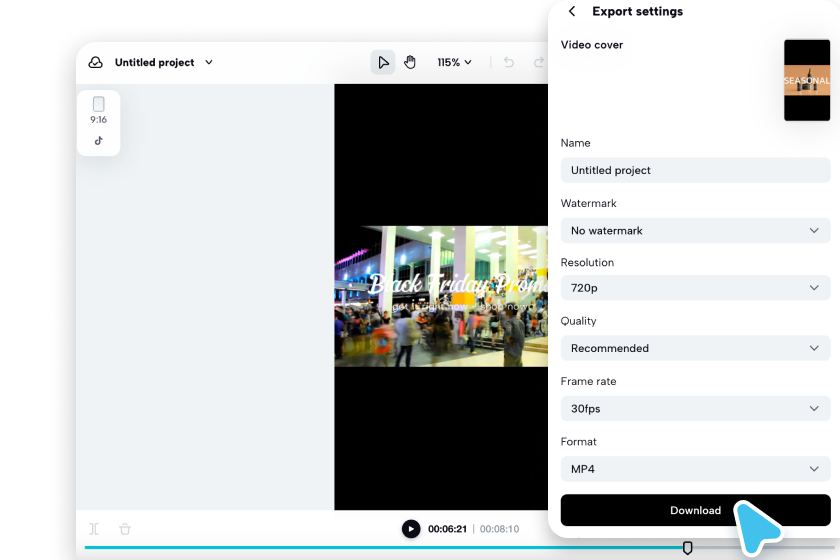The image size is (840, 560).
Task: Open the Format dropdown showing MP4
Action: coord(695,469)
